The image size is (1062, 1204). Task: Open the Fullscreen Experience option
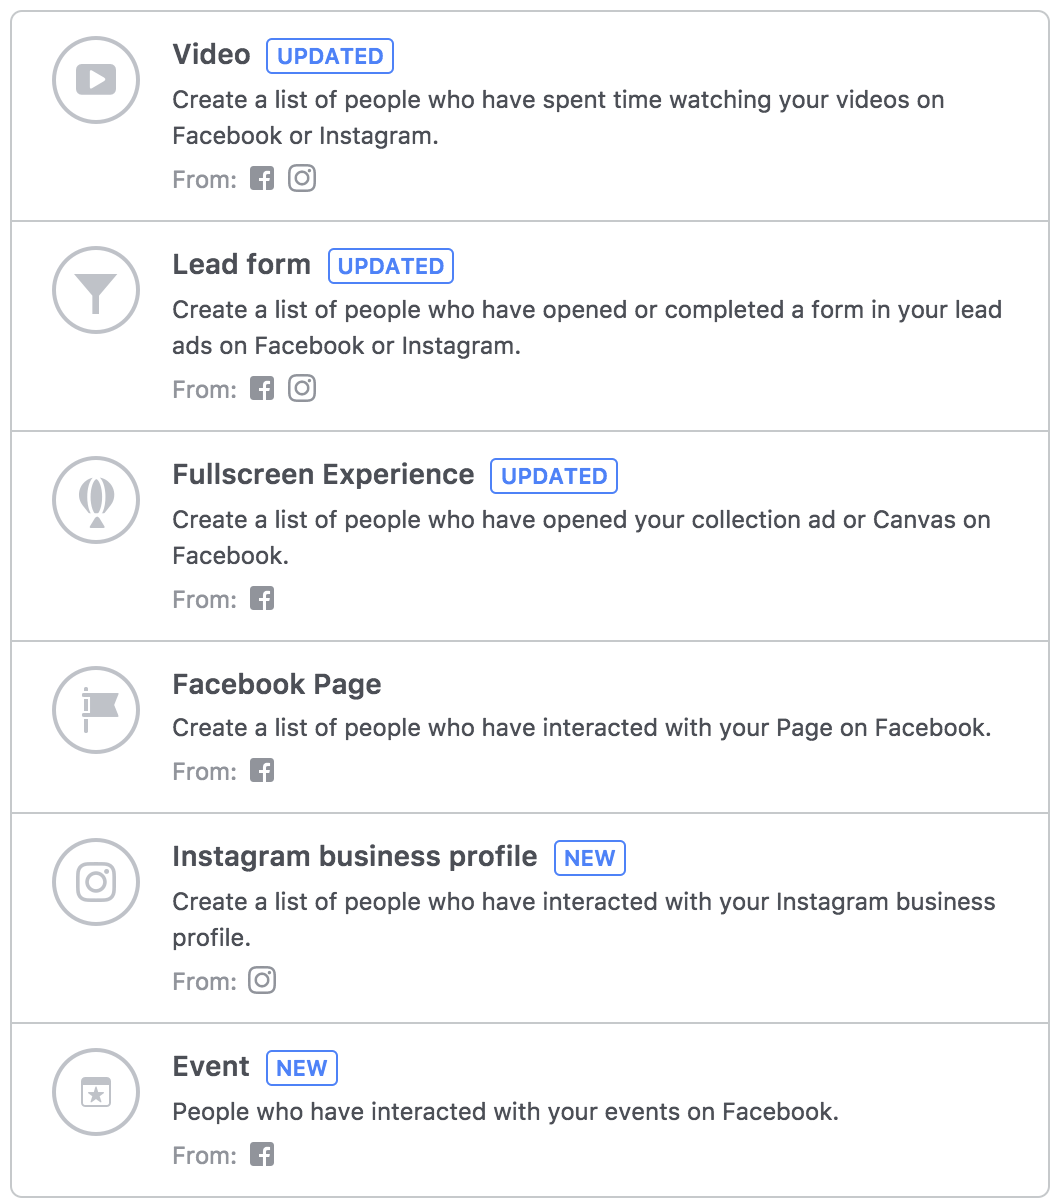[x=323, y=474]
